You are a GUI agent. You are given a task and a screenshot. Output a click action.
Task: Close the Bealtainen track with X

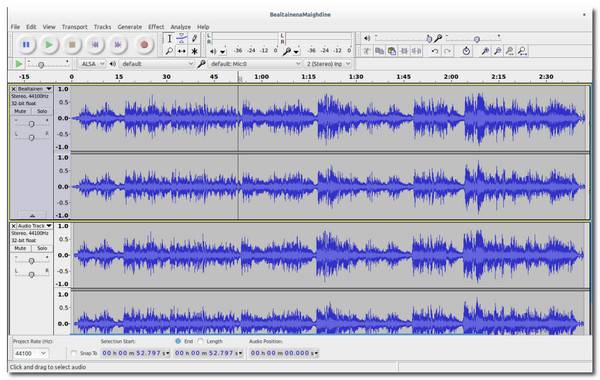13,89
